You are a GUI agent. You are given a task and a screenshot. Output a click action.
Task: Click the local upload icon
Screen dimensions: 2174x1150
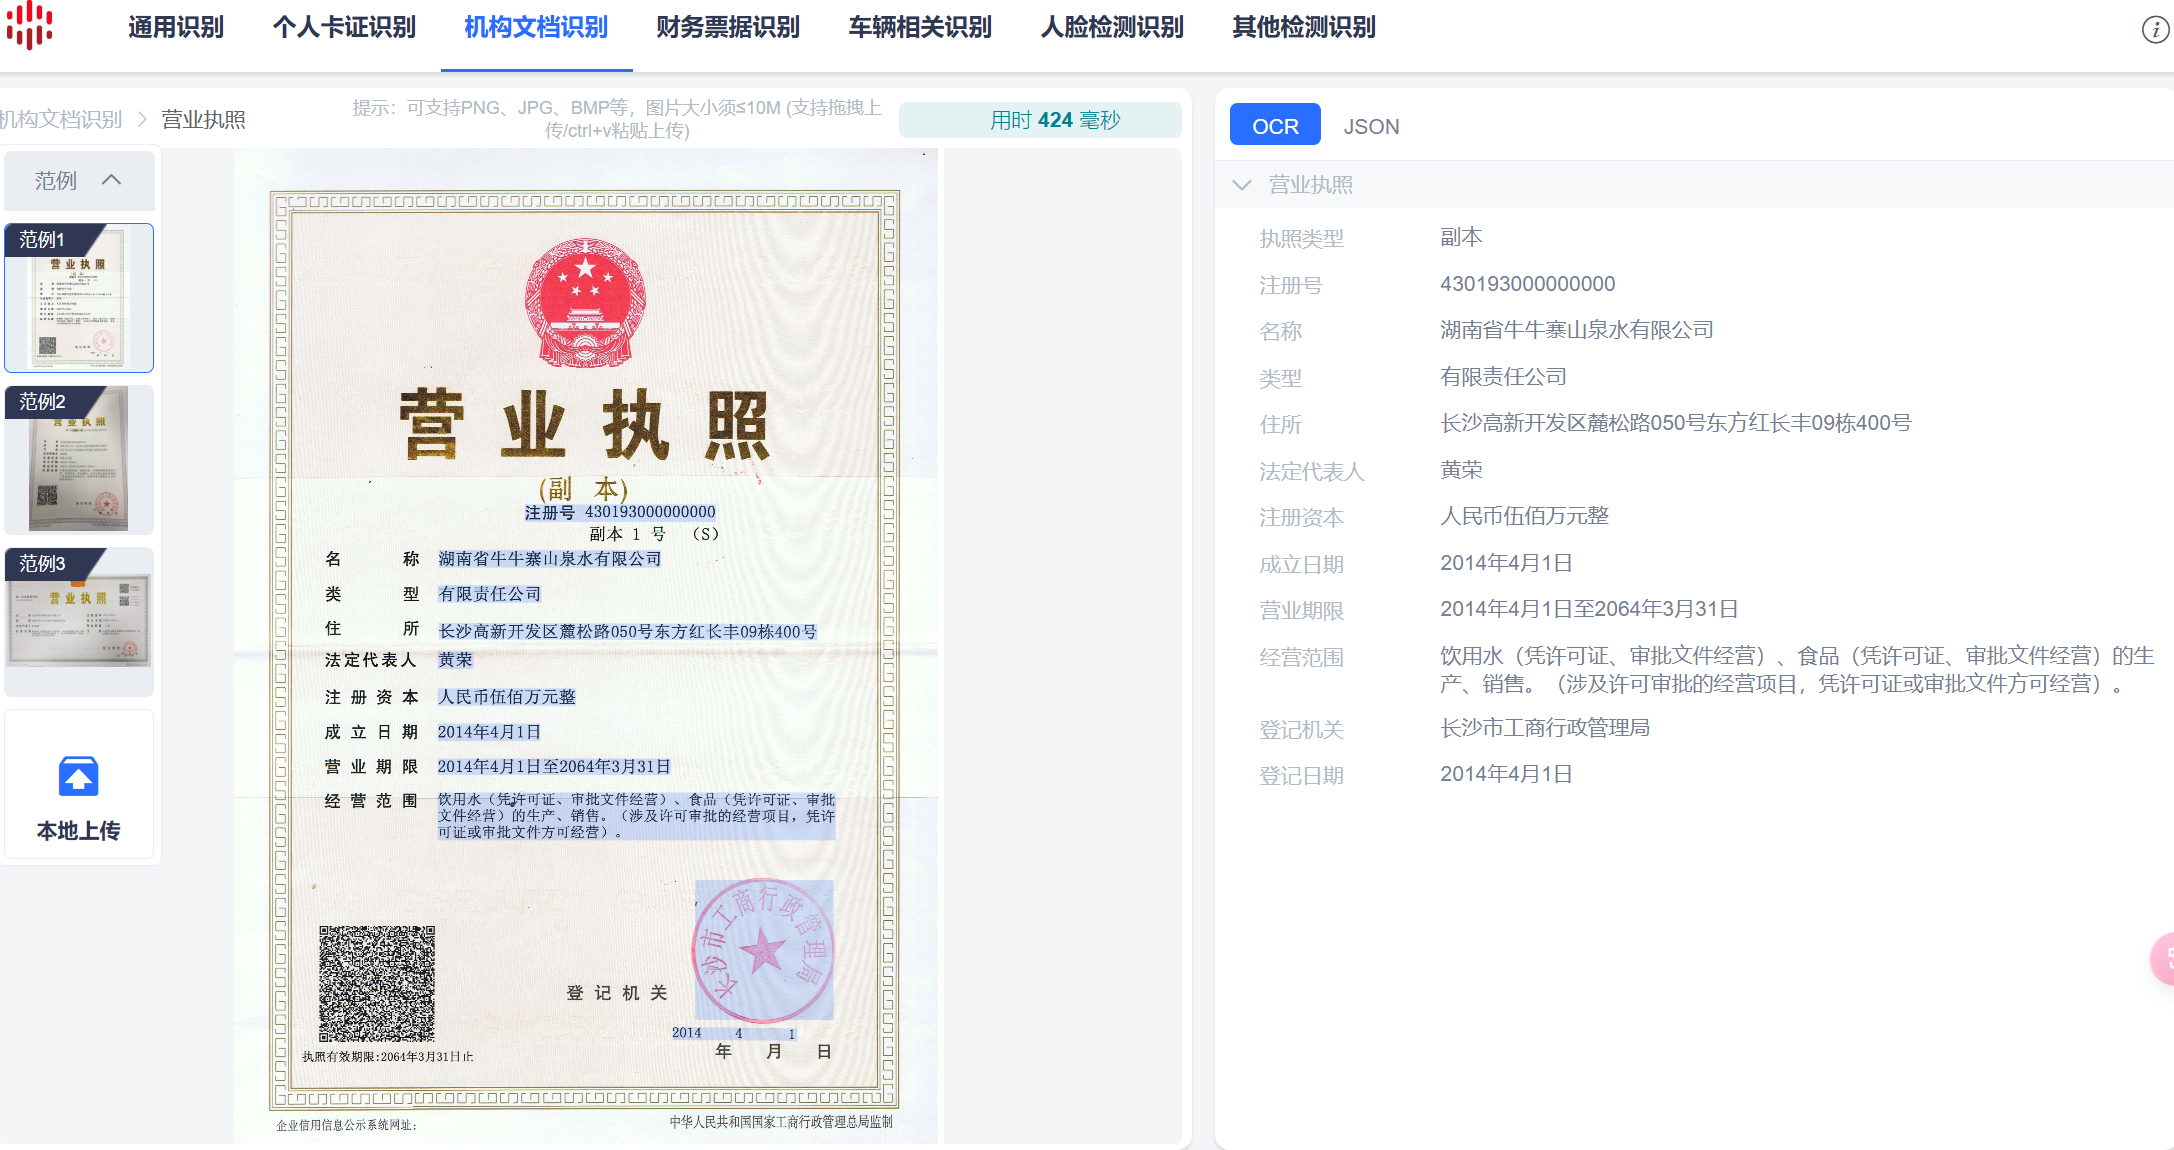[x=78, y=777]
